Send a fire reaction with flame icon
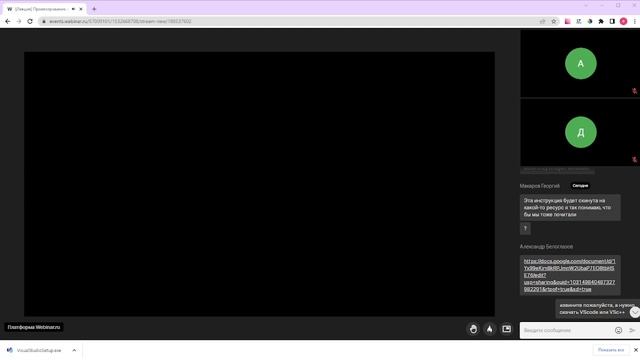This screenshot has width=640, height=360. tap(489, 329)
